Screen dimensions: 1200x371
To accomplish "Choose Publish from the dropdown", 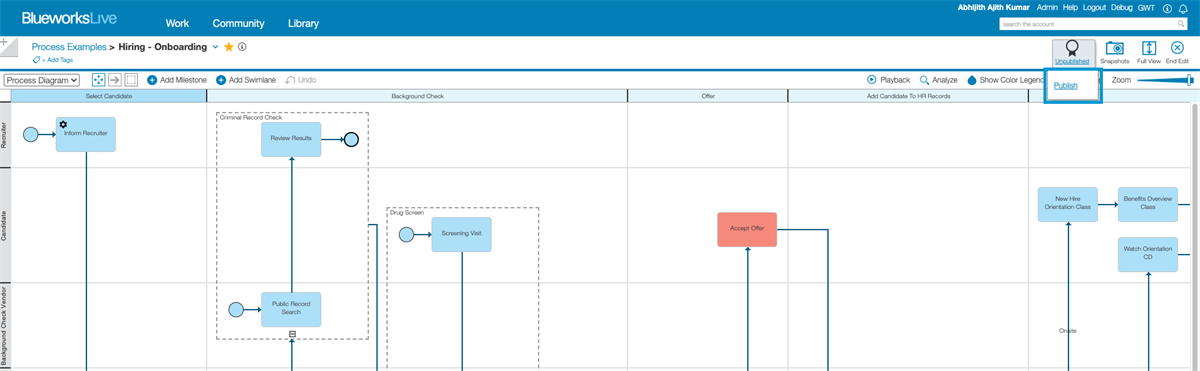I will (x=1066, y=86).
